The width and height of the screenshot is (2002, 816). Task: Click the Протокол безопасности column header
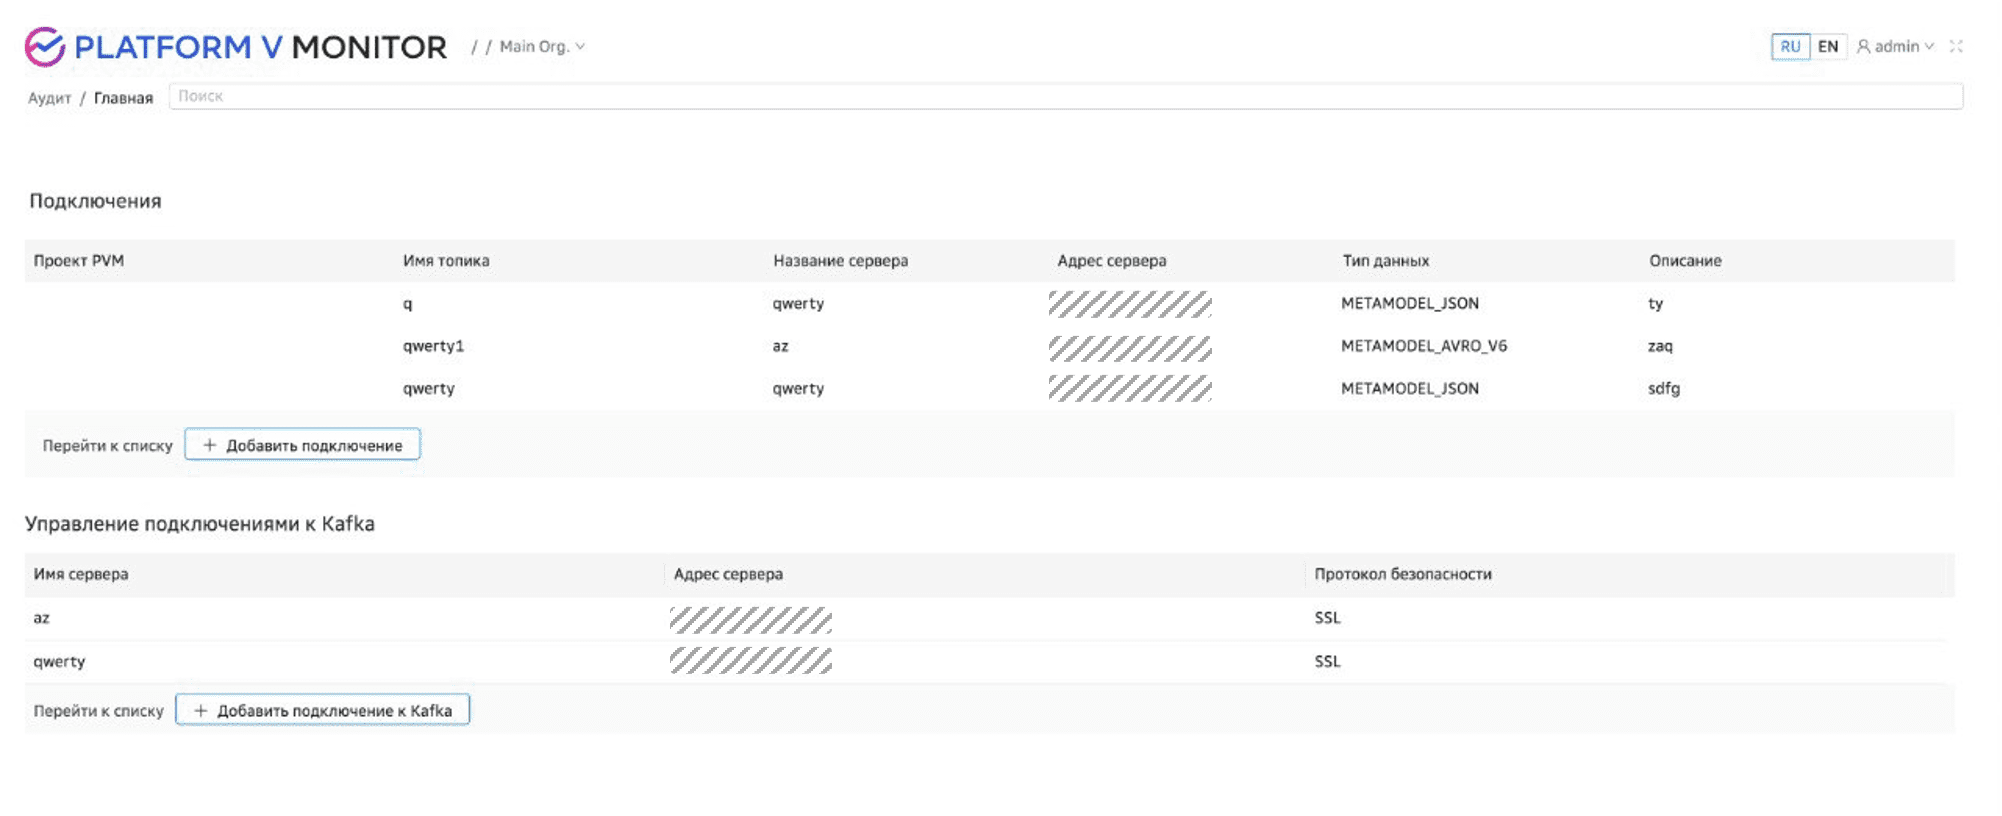(x=1402, y=574)
